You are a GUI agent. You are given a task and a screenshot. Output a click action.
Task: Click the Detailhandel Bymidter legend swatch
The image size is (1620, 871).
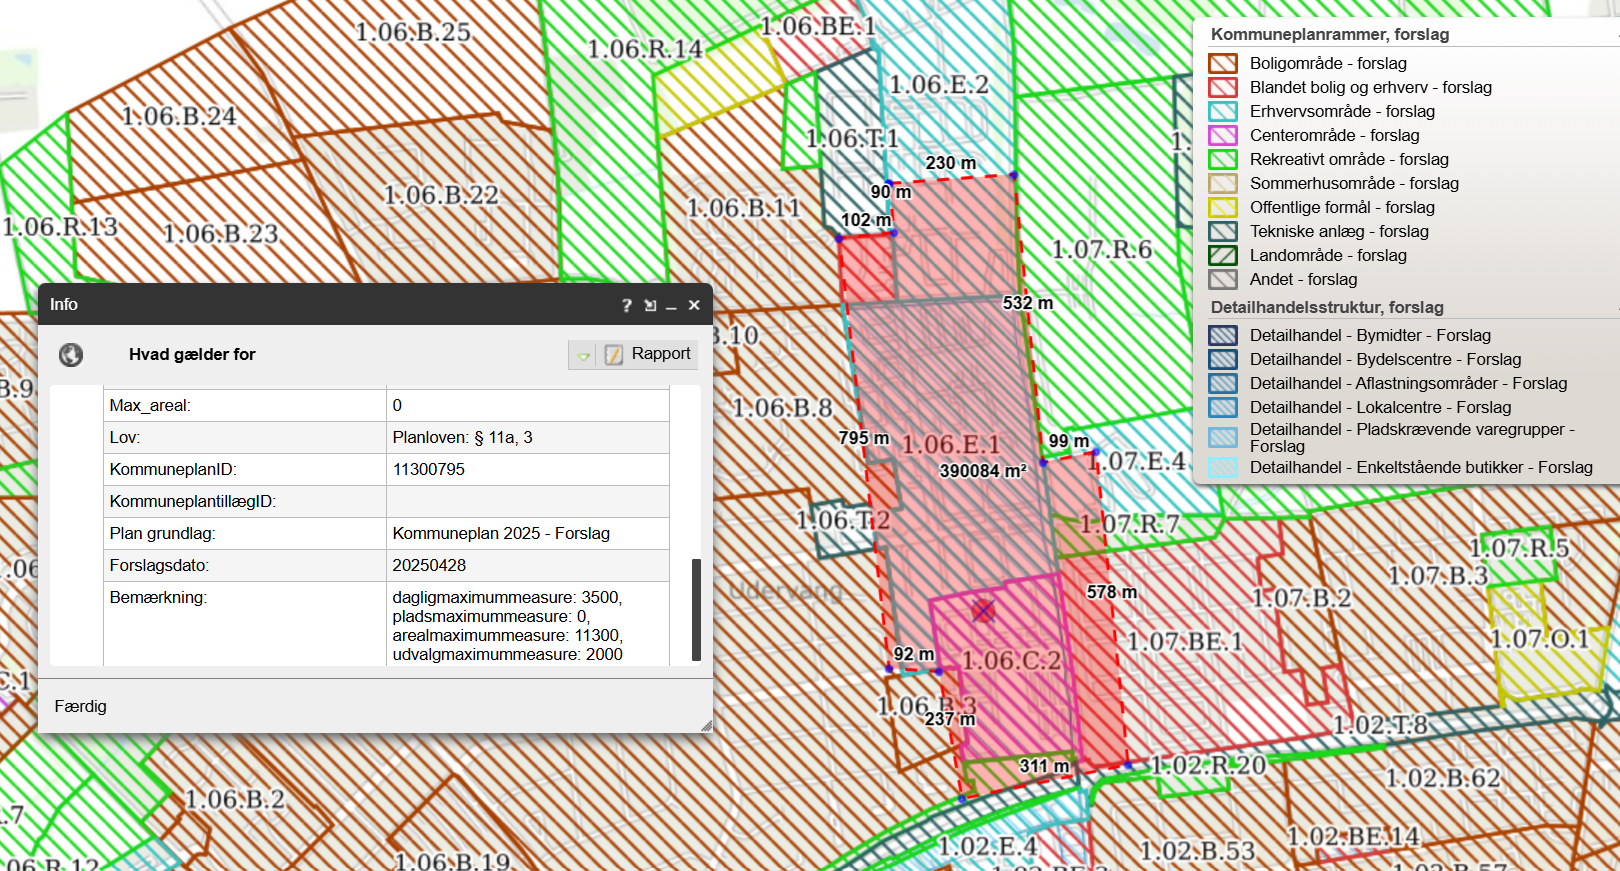[1223, 336]
